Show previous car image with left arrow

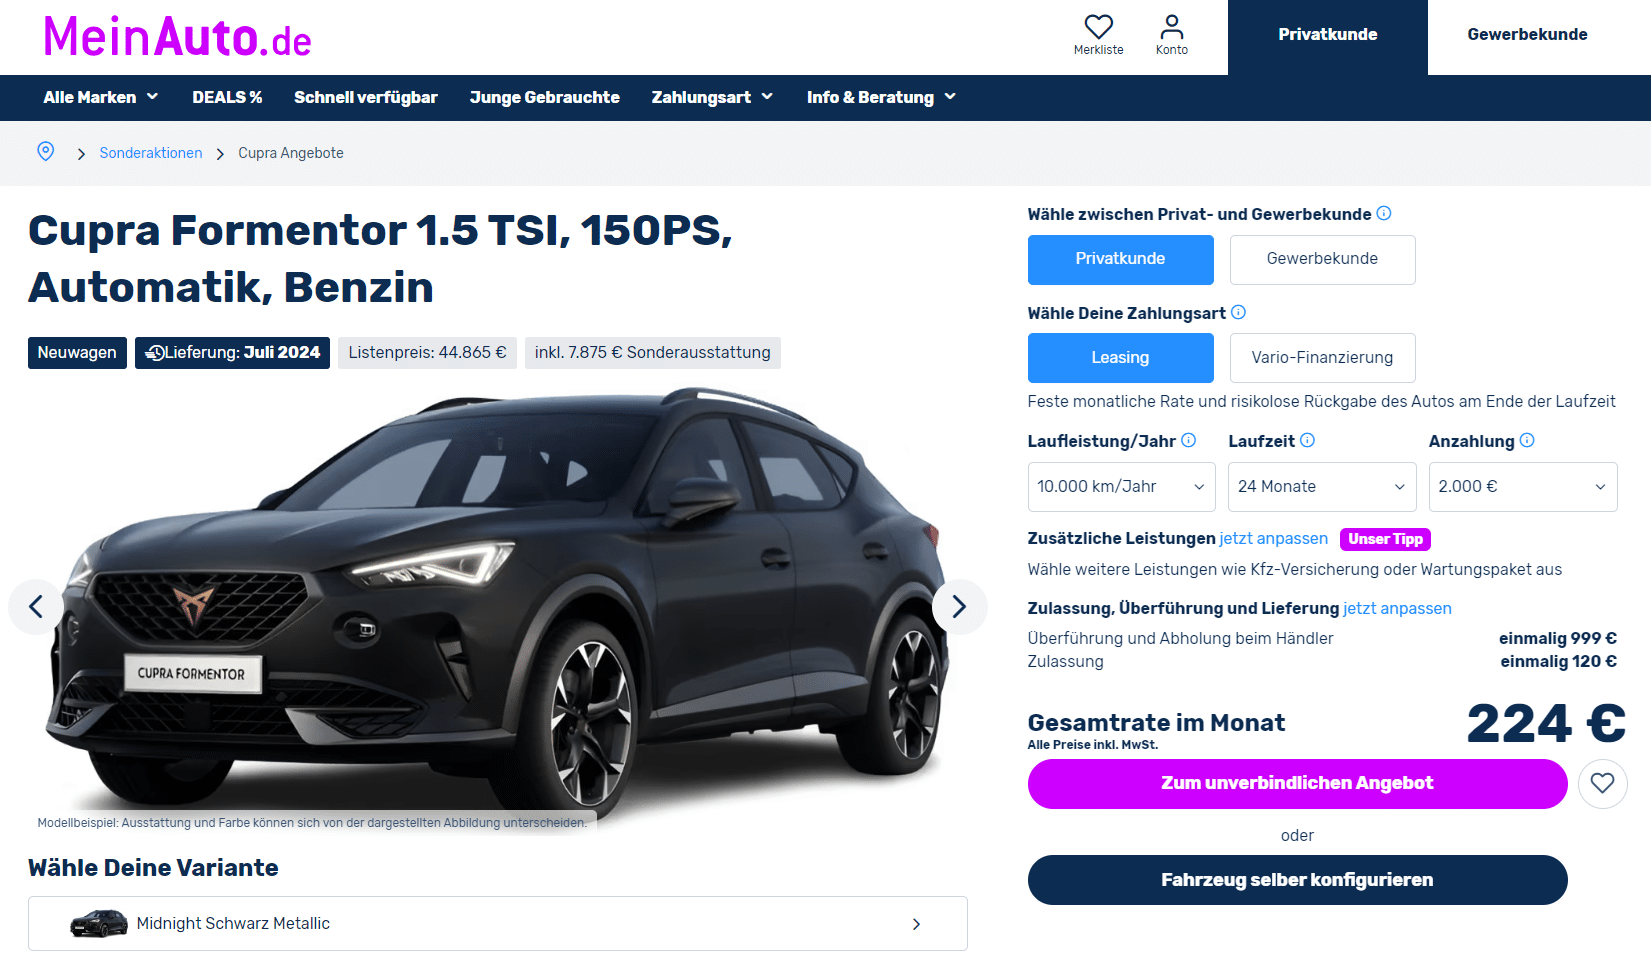36,606
